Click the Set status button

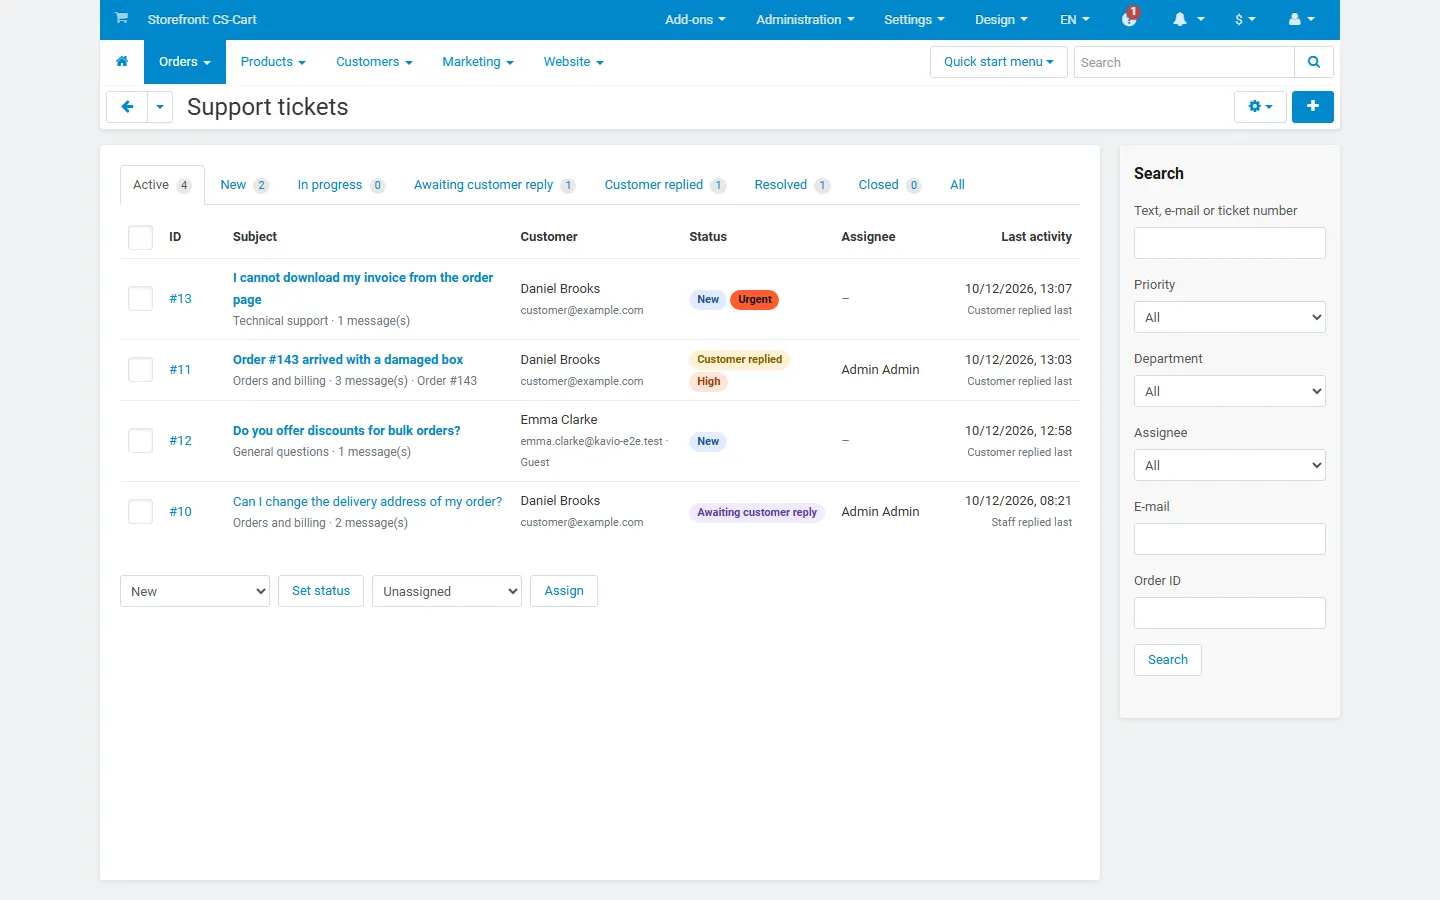click(321, 591)
